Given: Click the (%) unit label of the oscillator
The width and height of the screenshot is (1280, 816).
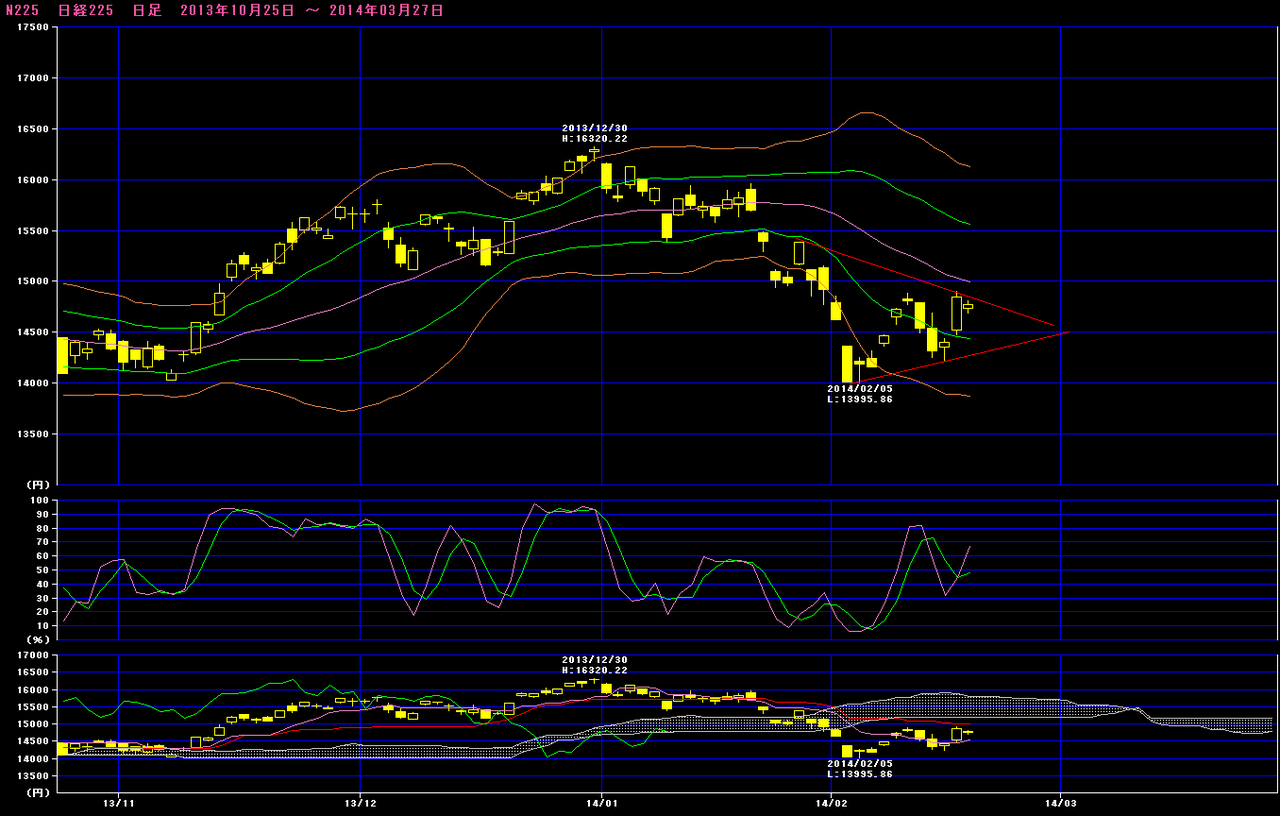Looking at the screenshot, I should [36, 639].
